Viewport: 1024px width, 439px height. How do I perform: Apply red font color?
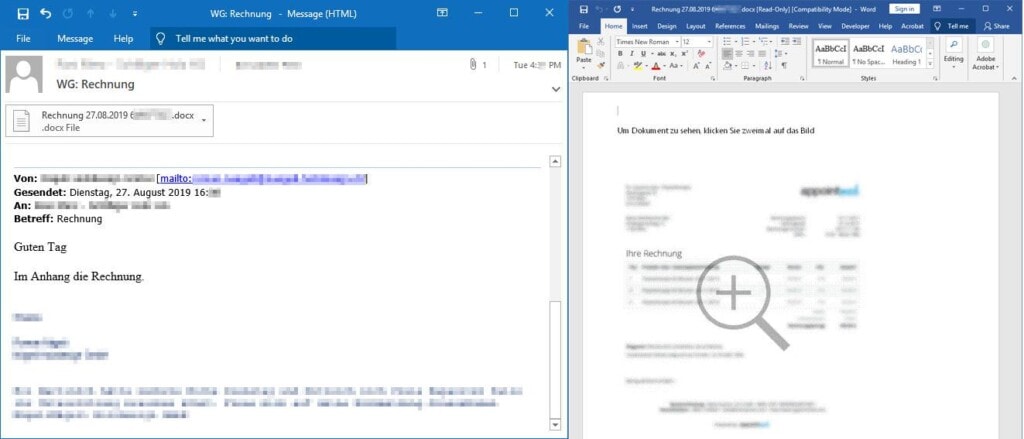[x=656, y=66]
